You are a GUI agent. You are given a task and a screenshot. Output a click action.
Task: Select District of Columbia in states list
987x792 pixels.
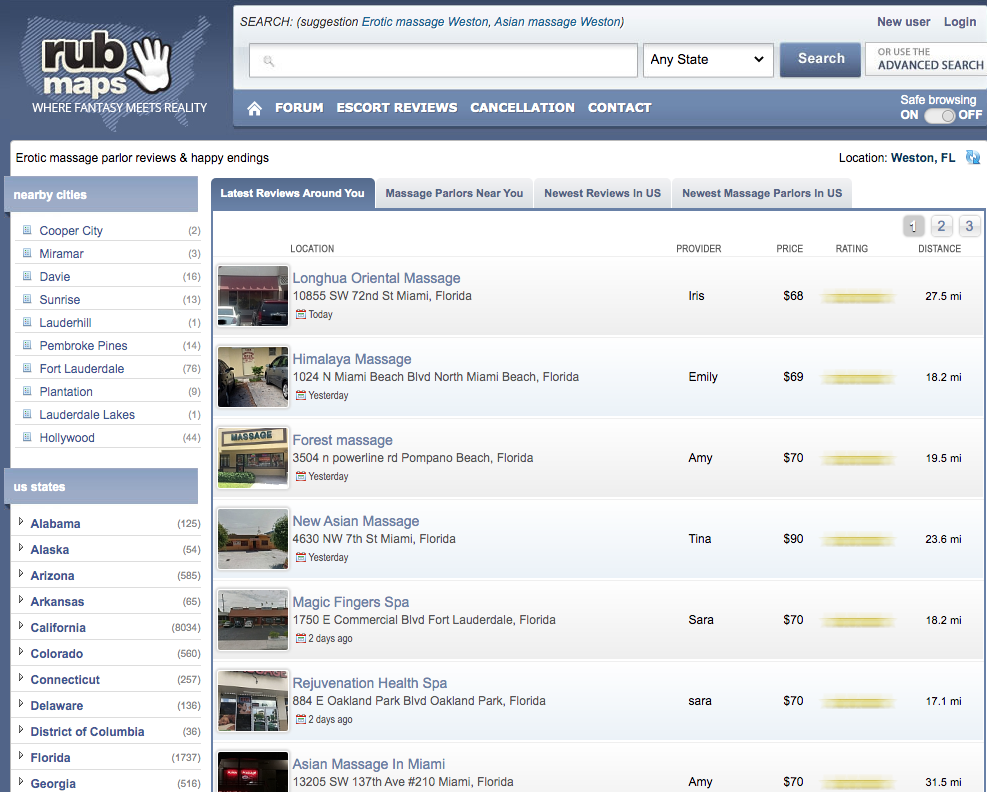tap(87, 732)
